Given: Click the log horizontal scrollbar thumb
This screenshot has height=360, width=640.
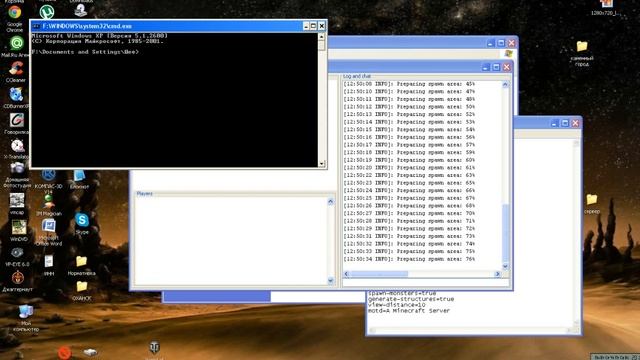Looking at the screenshot, I should point(379,274).
